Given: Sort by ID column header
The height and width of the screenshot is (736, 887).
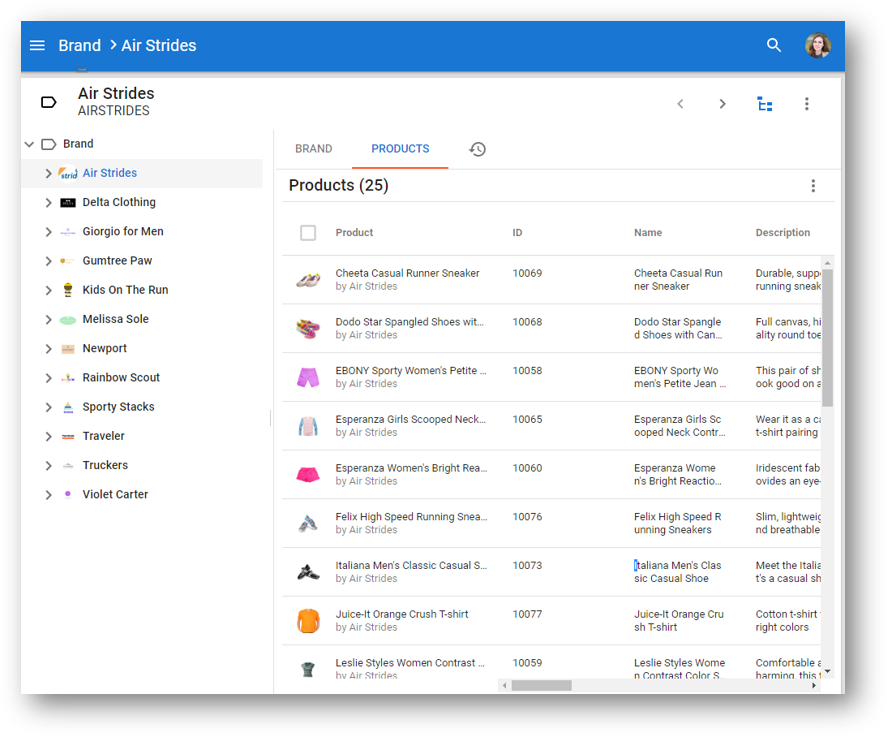Looking at the screenshot, I should point(517,233).
